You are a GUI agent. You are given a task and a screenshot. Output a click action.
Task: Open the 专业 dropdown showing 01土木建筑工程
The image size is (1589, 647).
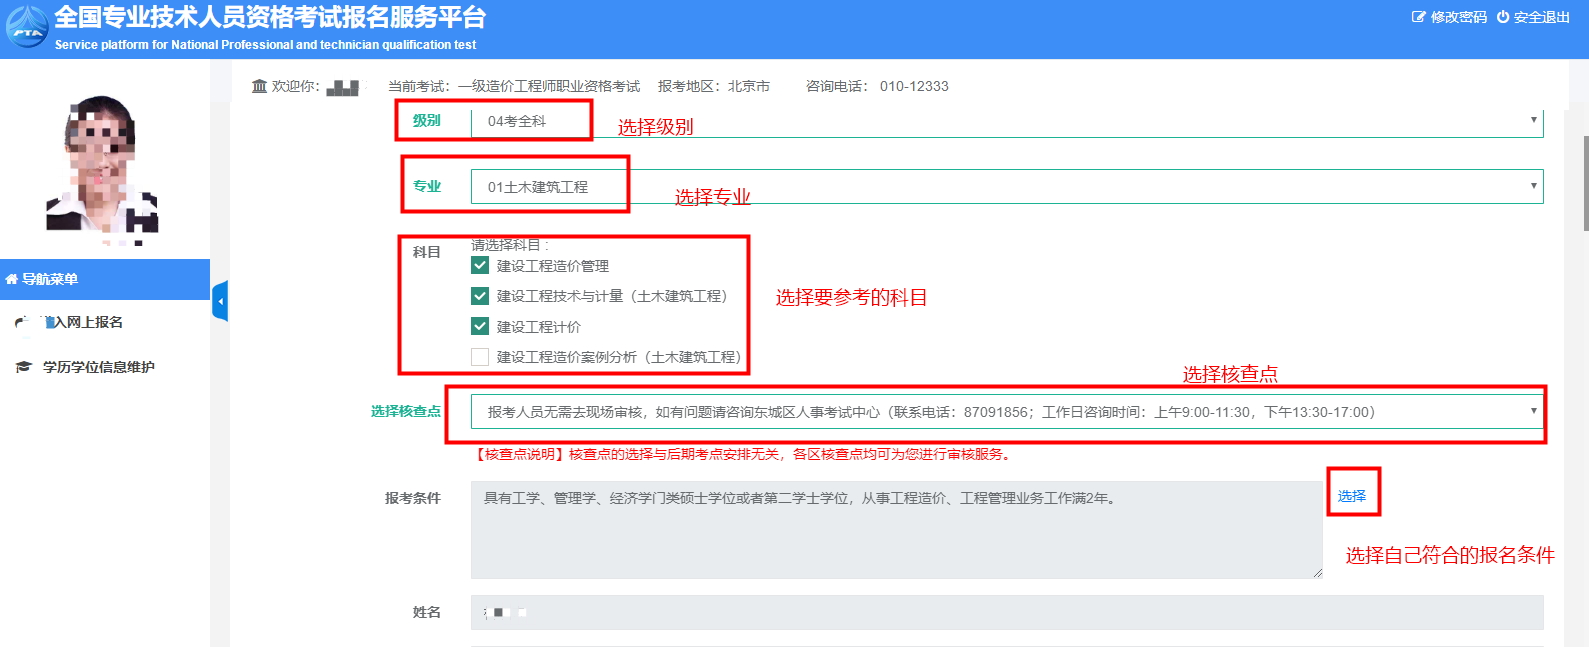(x=1006, y=187)
